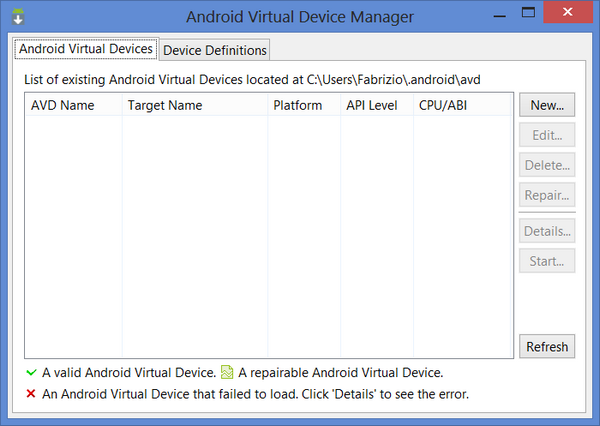
Task: Sort by the AVD Name column header
Action: point(62,105)
